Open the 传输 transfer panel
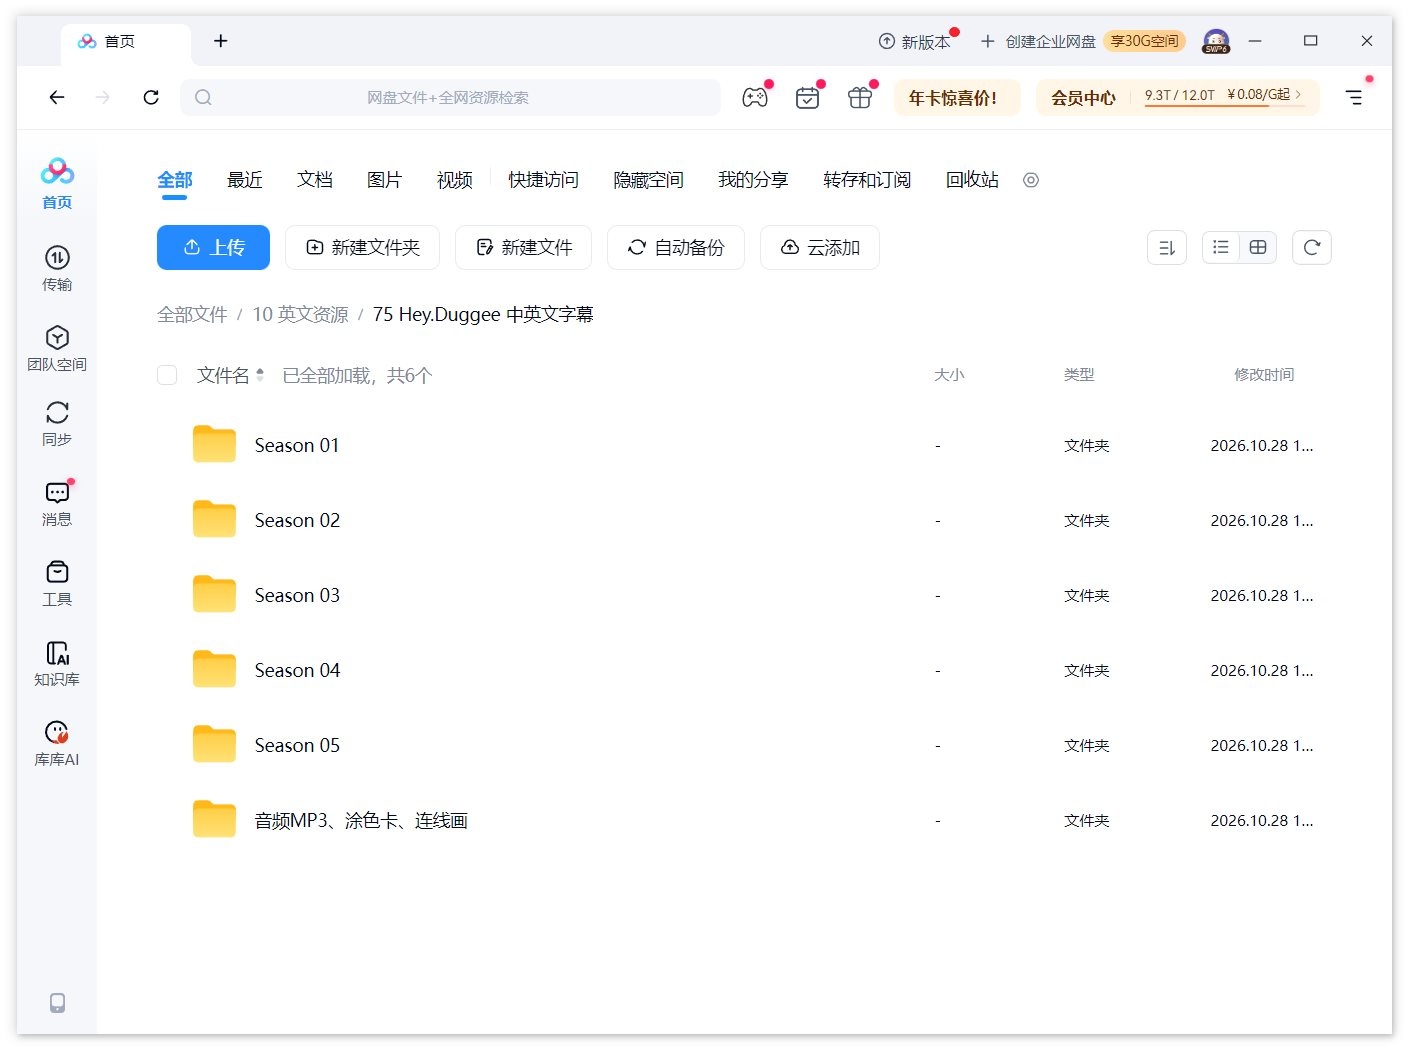The image size is (1412, 1056). coord(57,268)
